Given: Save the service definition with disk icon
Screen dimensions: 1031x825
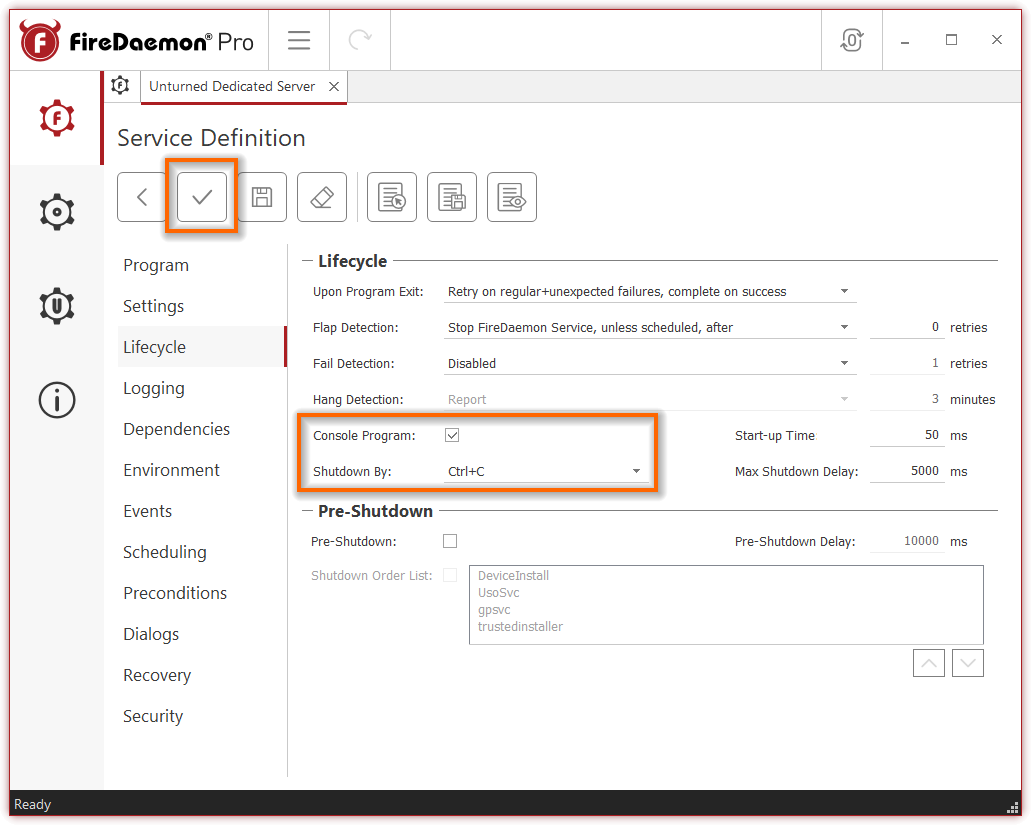Looking at the screenshot, I should pos(262,197).
